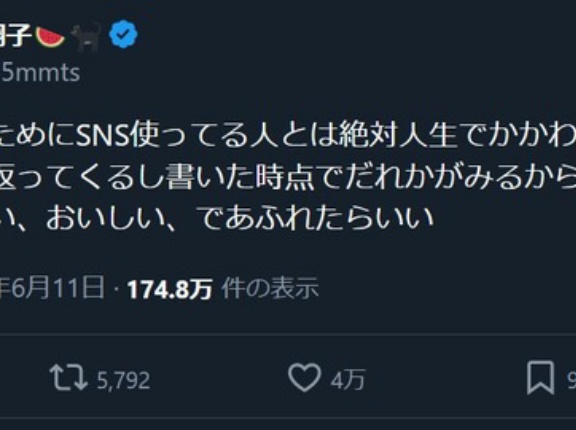Open the profile via the 5mmts handle
Screen dimensions: 576x430
click(40, 73)
